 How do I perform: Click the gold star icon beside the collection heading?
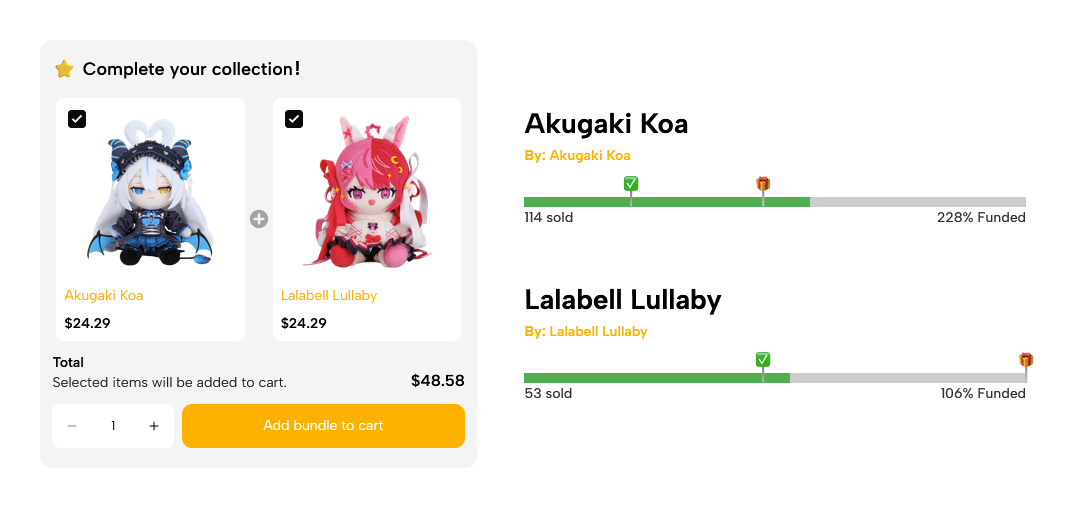click(x=64, y=69)
